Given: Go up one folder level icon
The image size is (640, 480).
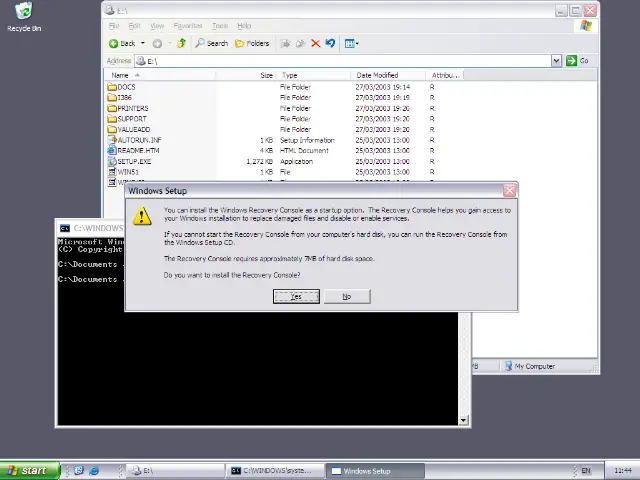Looking at the screenshot, I should (x=182, y=43).
